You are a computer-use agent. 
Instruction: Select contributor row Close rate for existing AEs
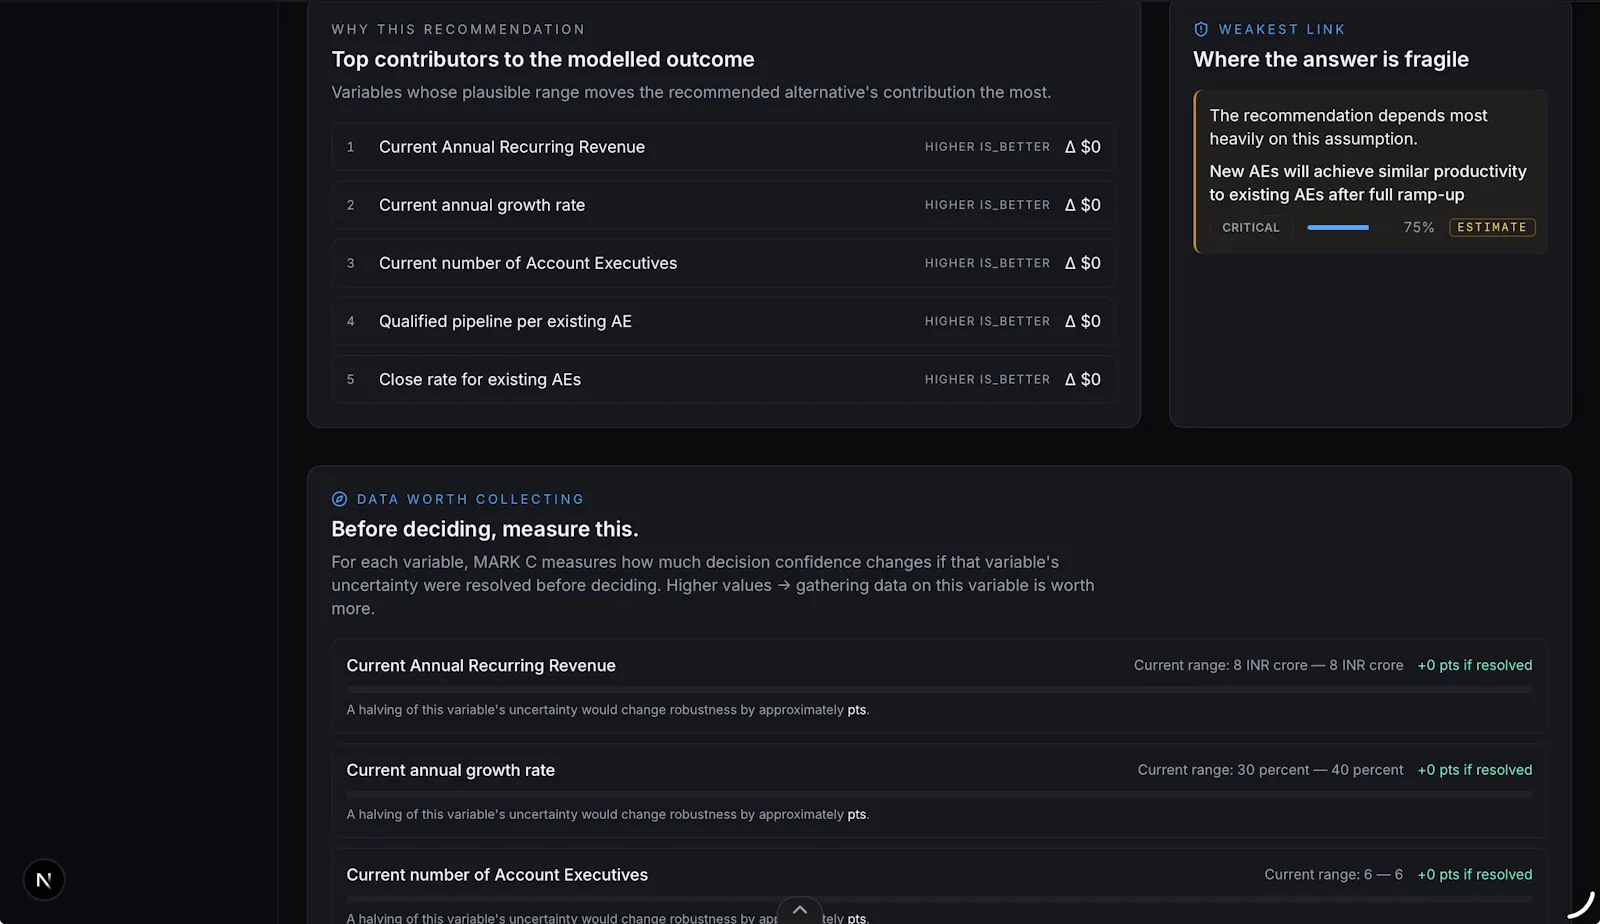pos(724,379)
